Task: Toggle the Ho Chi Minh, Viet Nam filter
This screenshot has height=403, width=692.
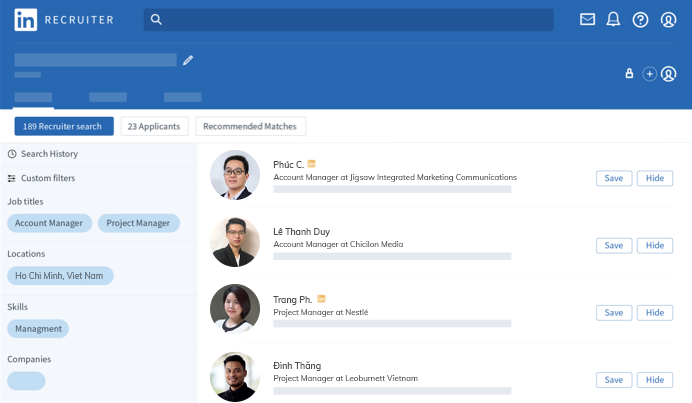Action: pyautogui.click(x=61, y=275)
